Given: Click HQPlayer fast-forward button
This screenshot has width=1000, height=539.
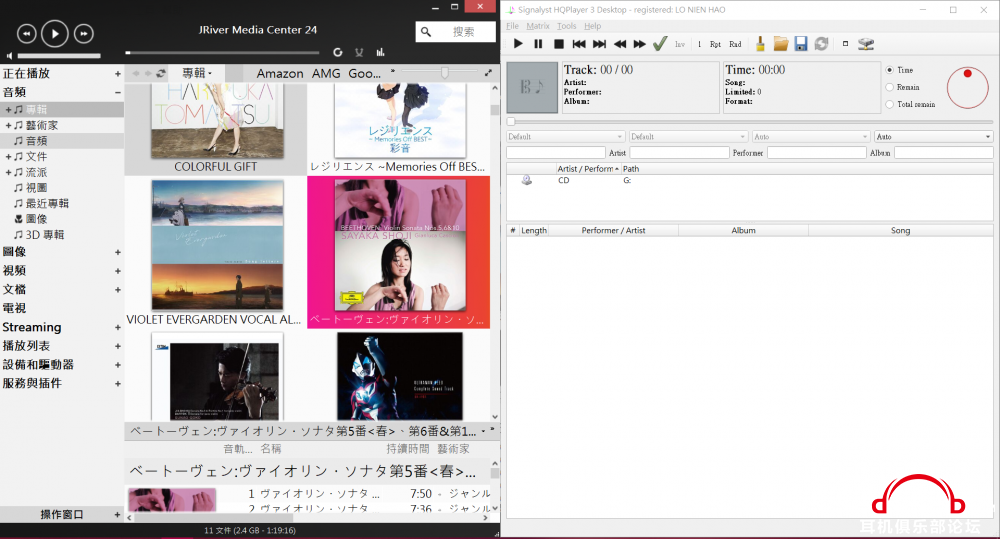Looking at the screenshot, I should (x=640, y=44).
